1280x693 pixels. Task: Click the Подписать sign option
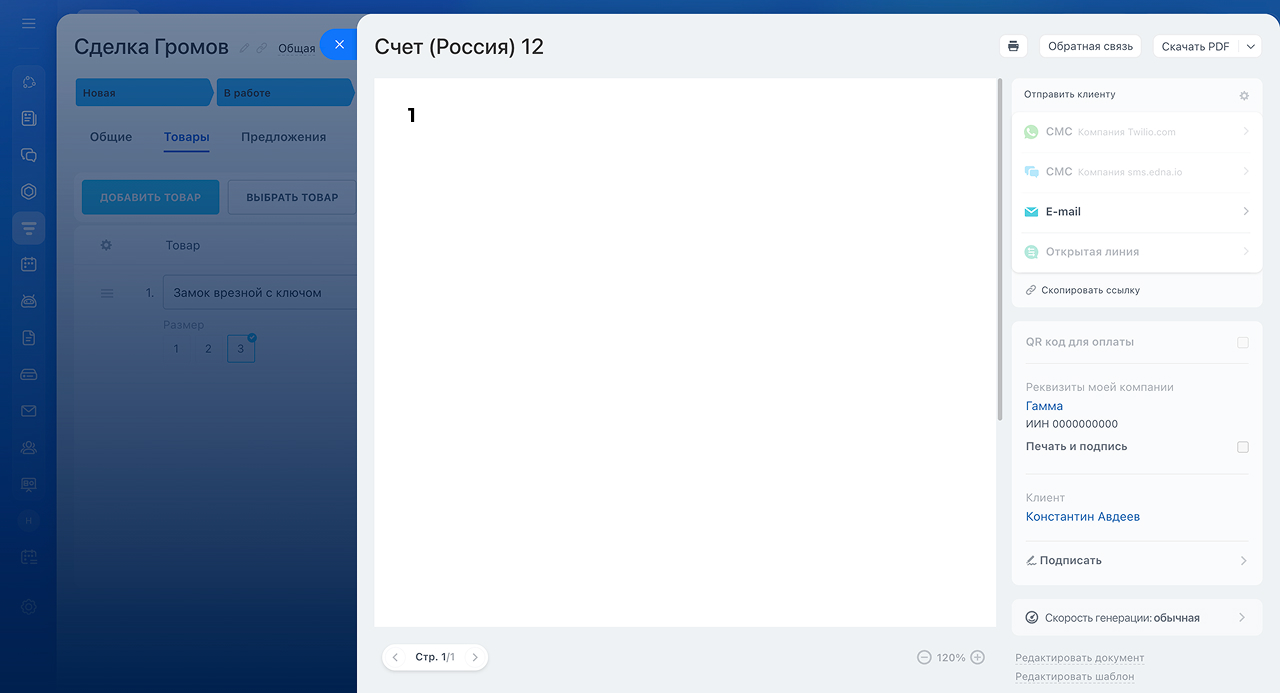click(1070, 561)
